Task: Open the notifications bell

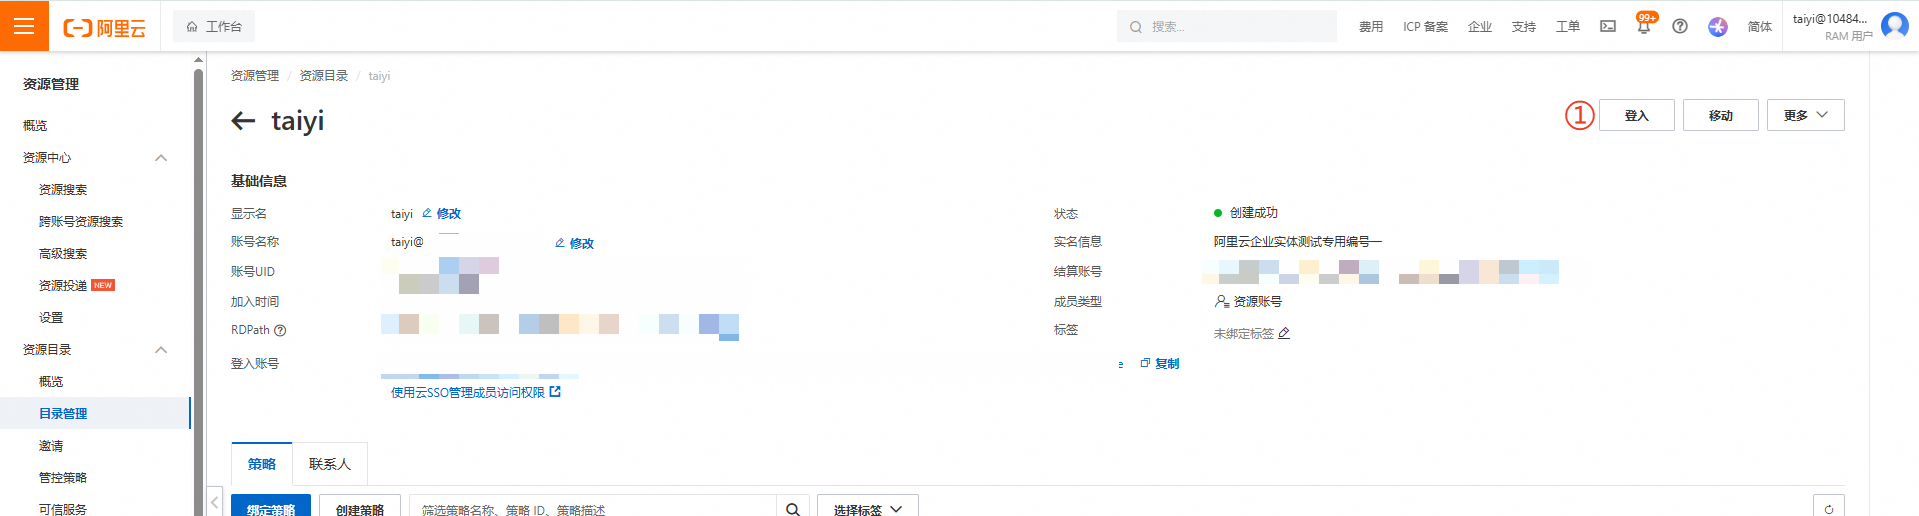Action: pos(1644,27)
